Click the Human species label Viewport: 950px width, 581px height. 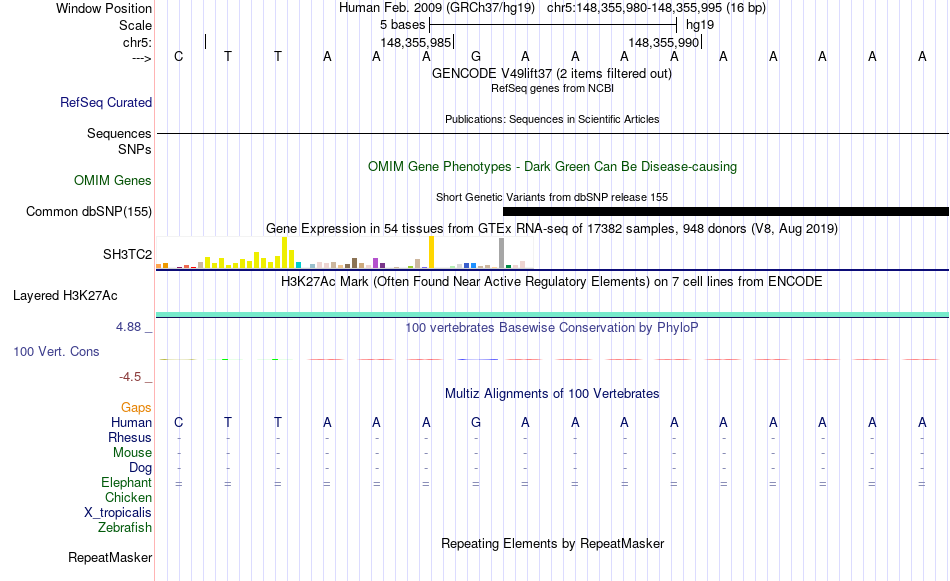coord(131,422)
